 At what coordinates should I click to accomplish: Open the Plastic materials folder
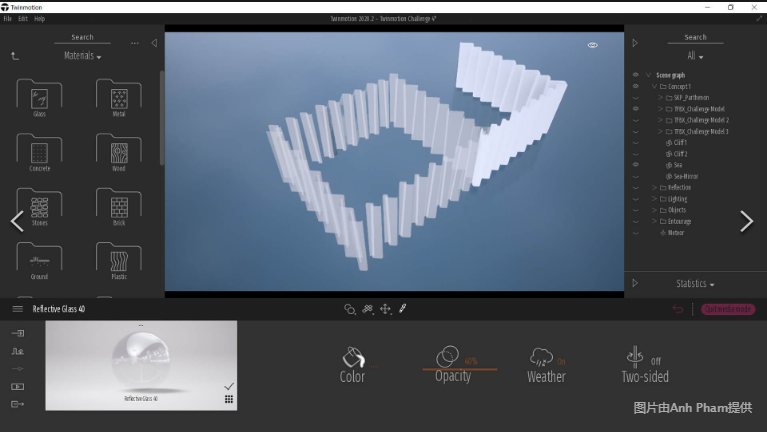pos(119,261)
